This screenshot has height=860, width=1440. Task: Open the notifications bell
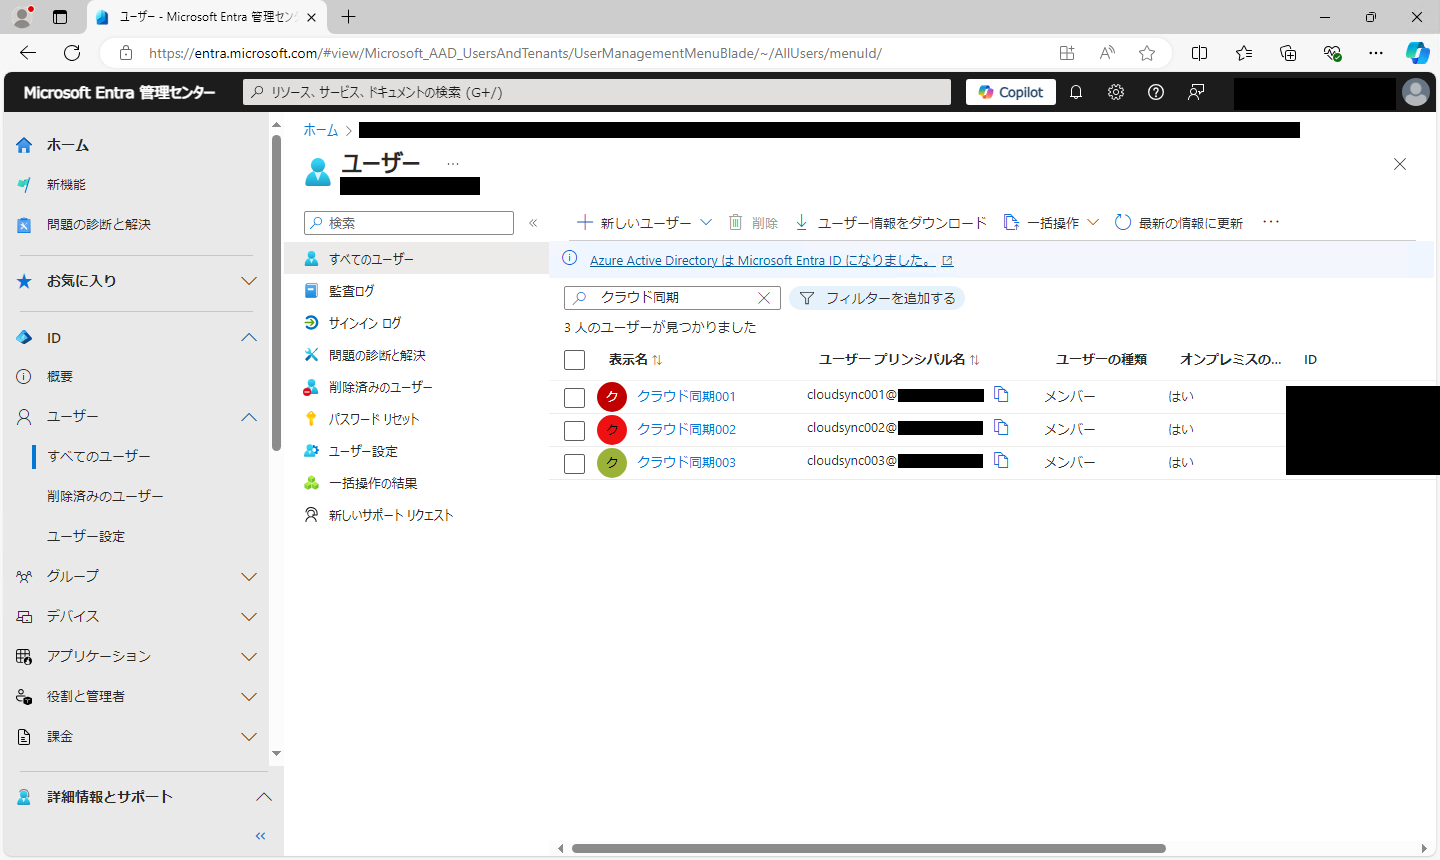click(x=1076, y=92)
